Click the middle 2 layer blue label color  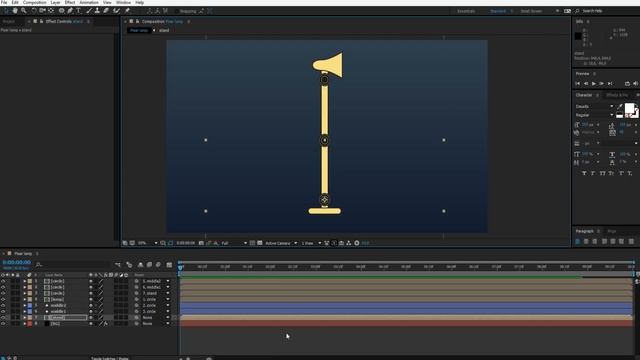pyautogui.click(x=30, y=305)
